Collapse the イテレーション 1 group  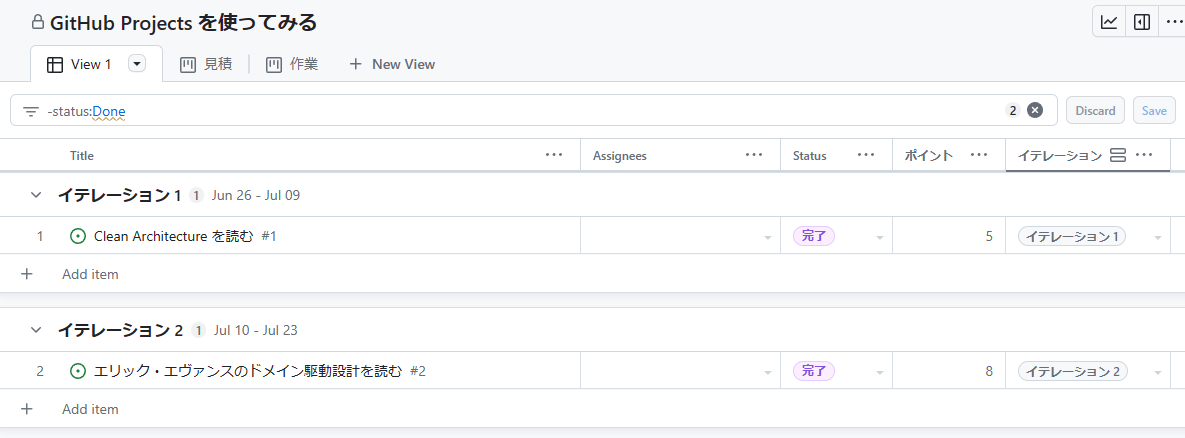click(x=36, y=195)
